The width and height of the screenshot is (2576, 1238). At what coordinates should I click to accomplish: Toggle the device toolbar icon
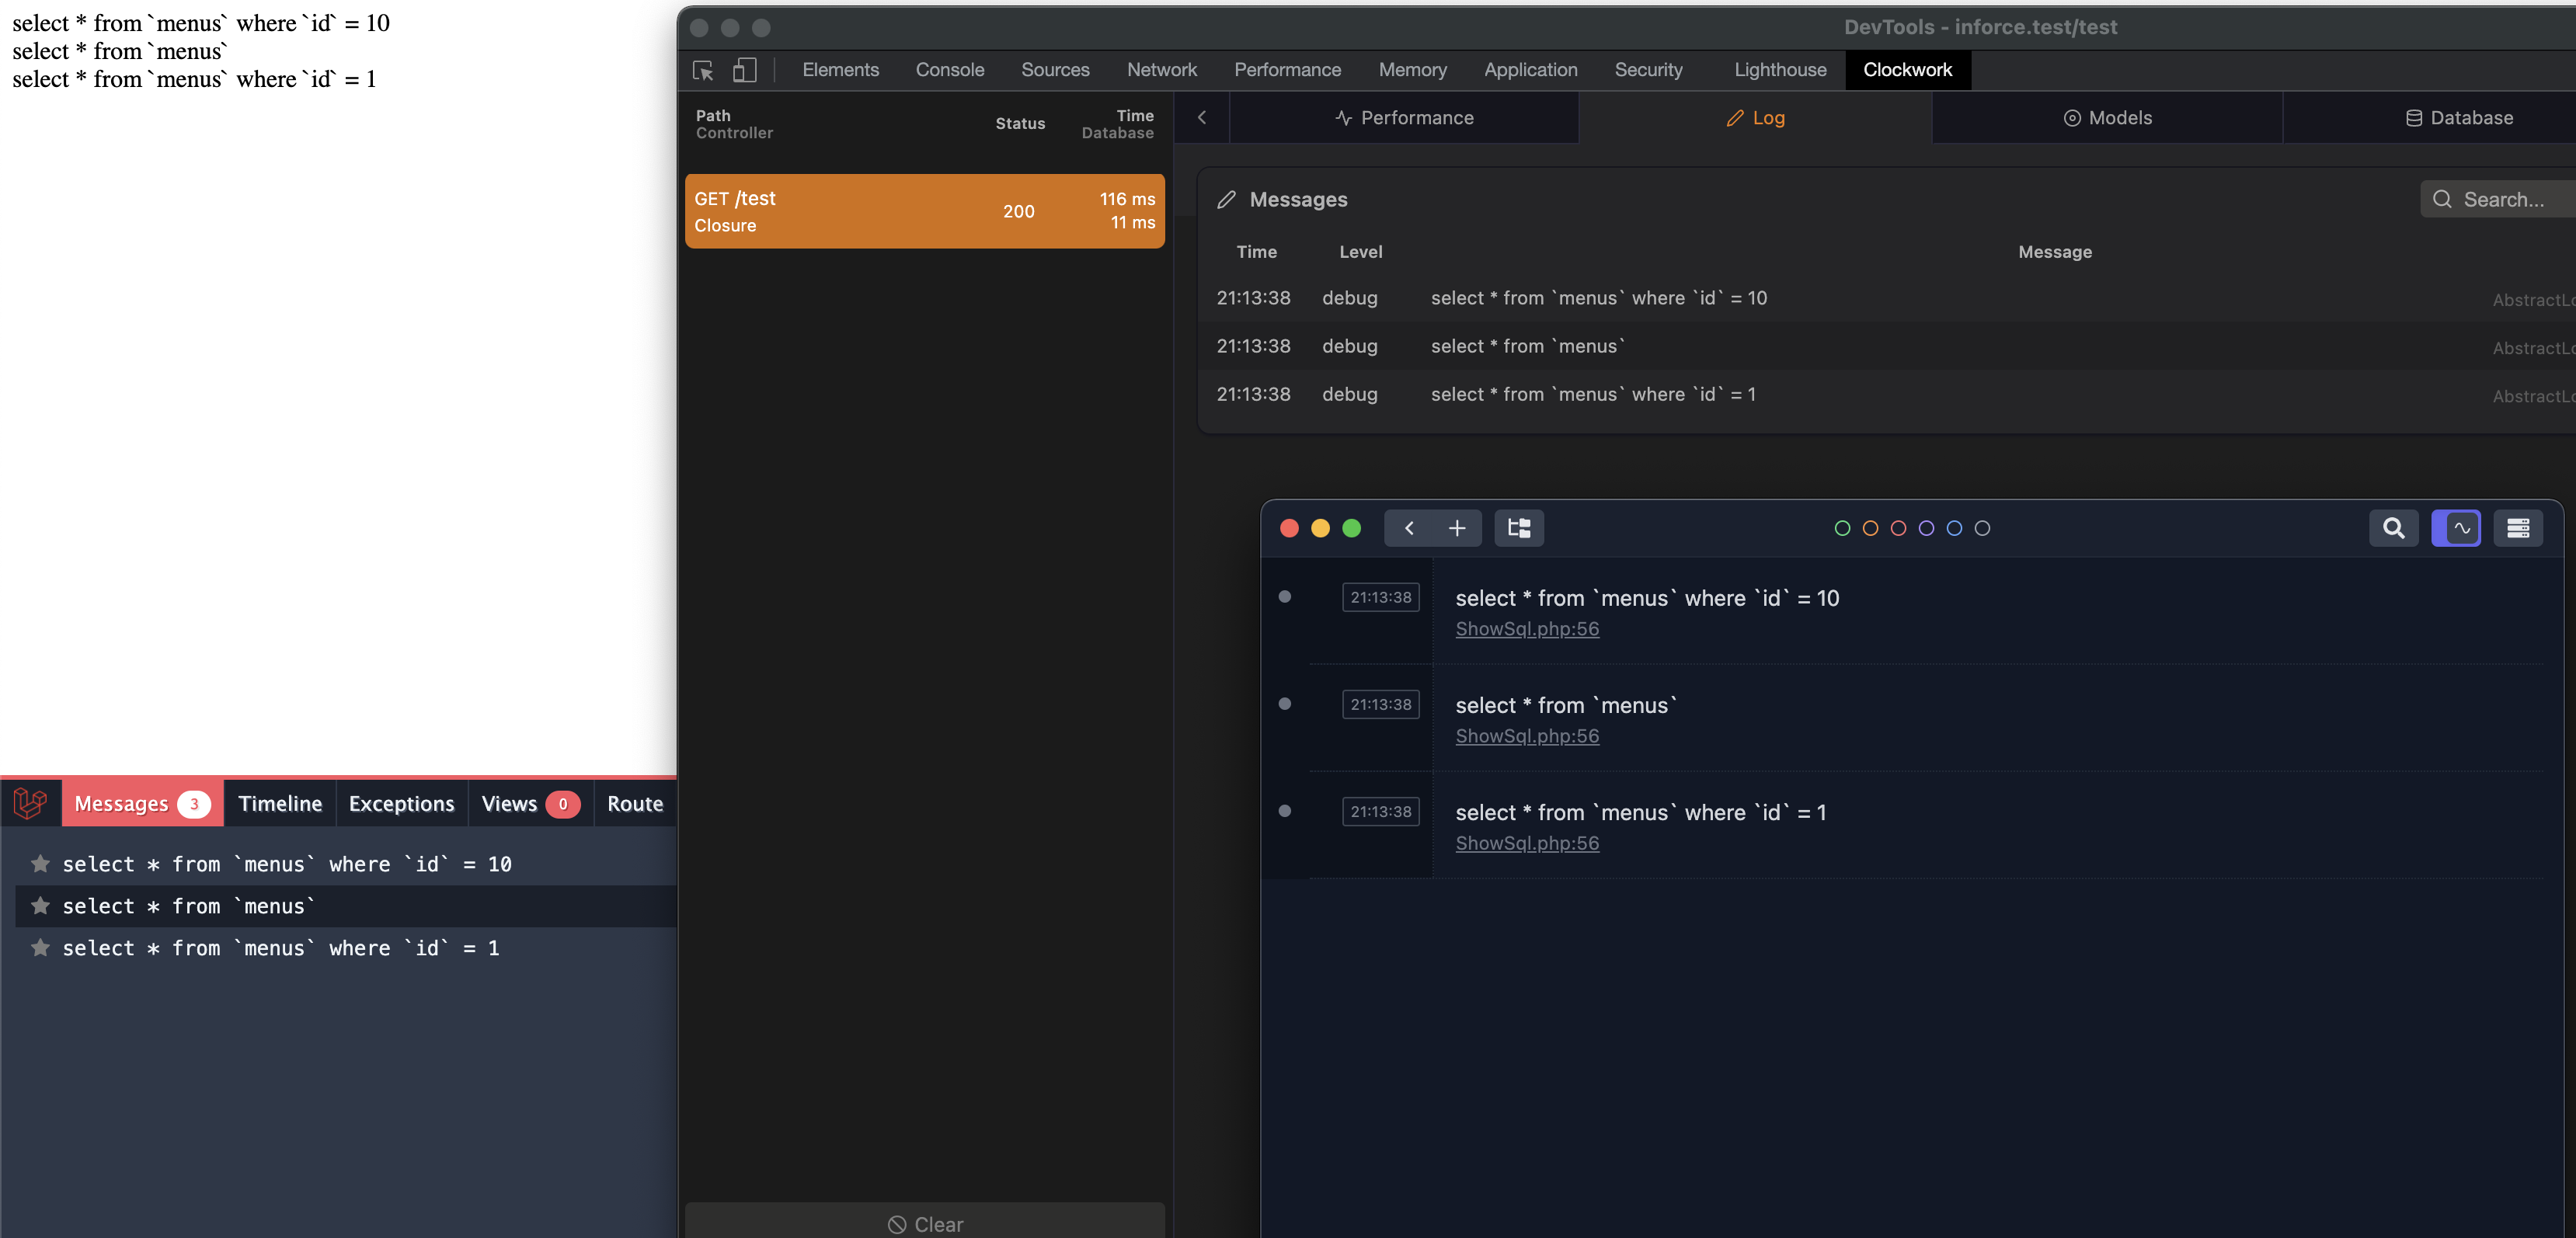point(744,70)
